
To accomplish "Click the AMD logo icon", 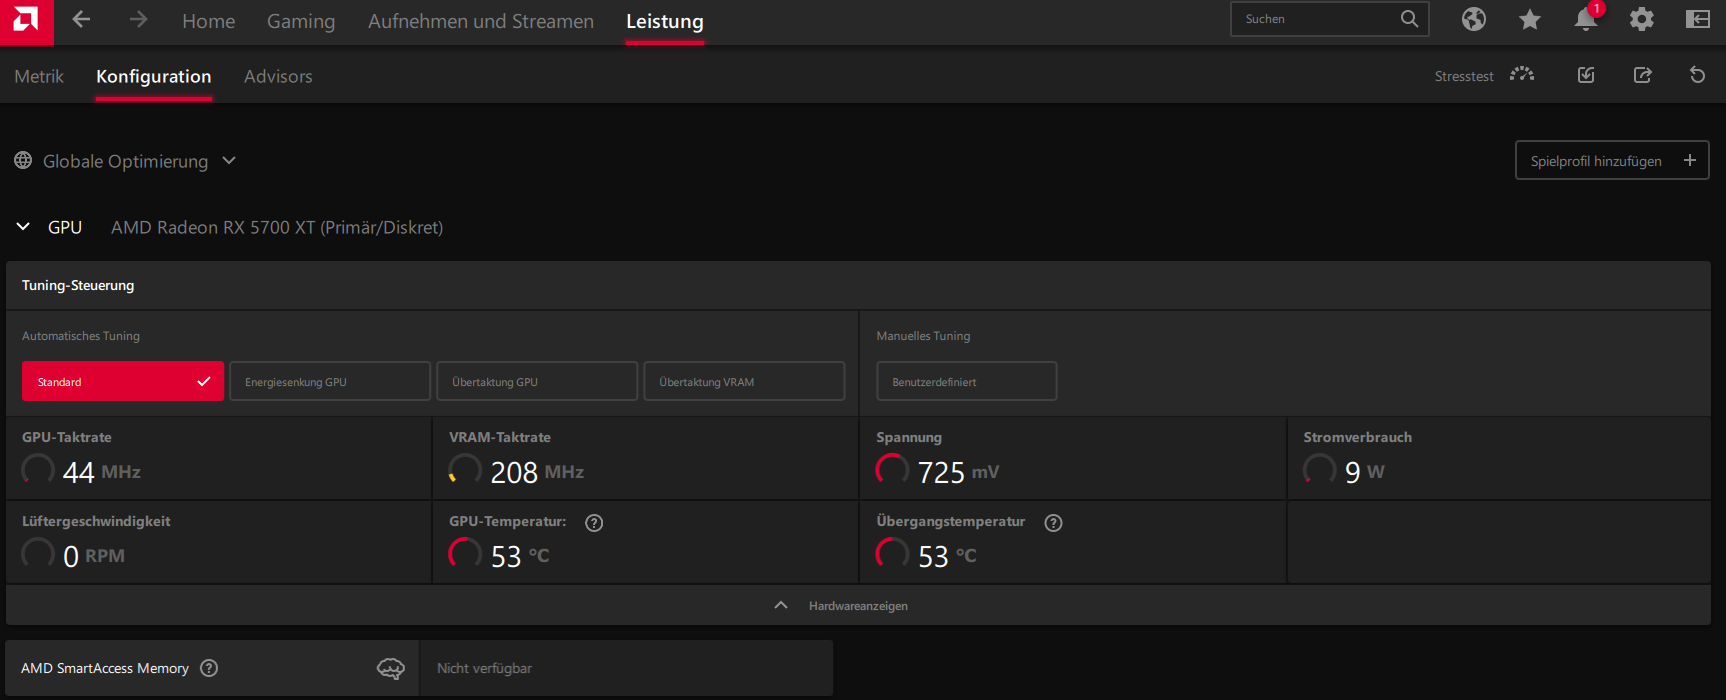I will coord(26,20).
